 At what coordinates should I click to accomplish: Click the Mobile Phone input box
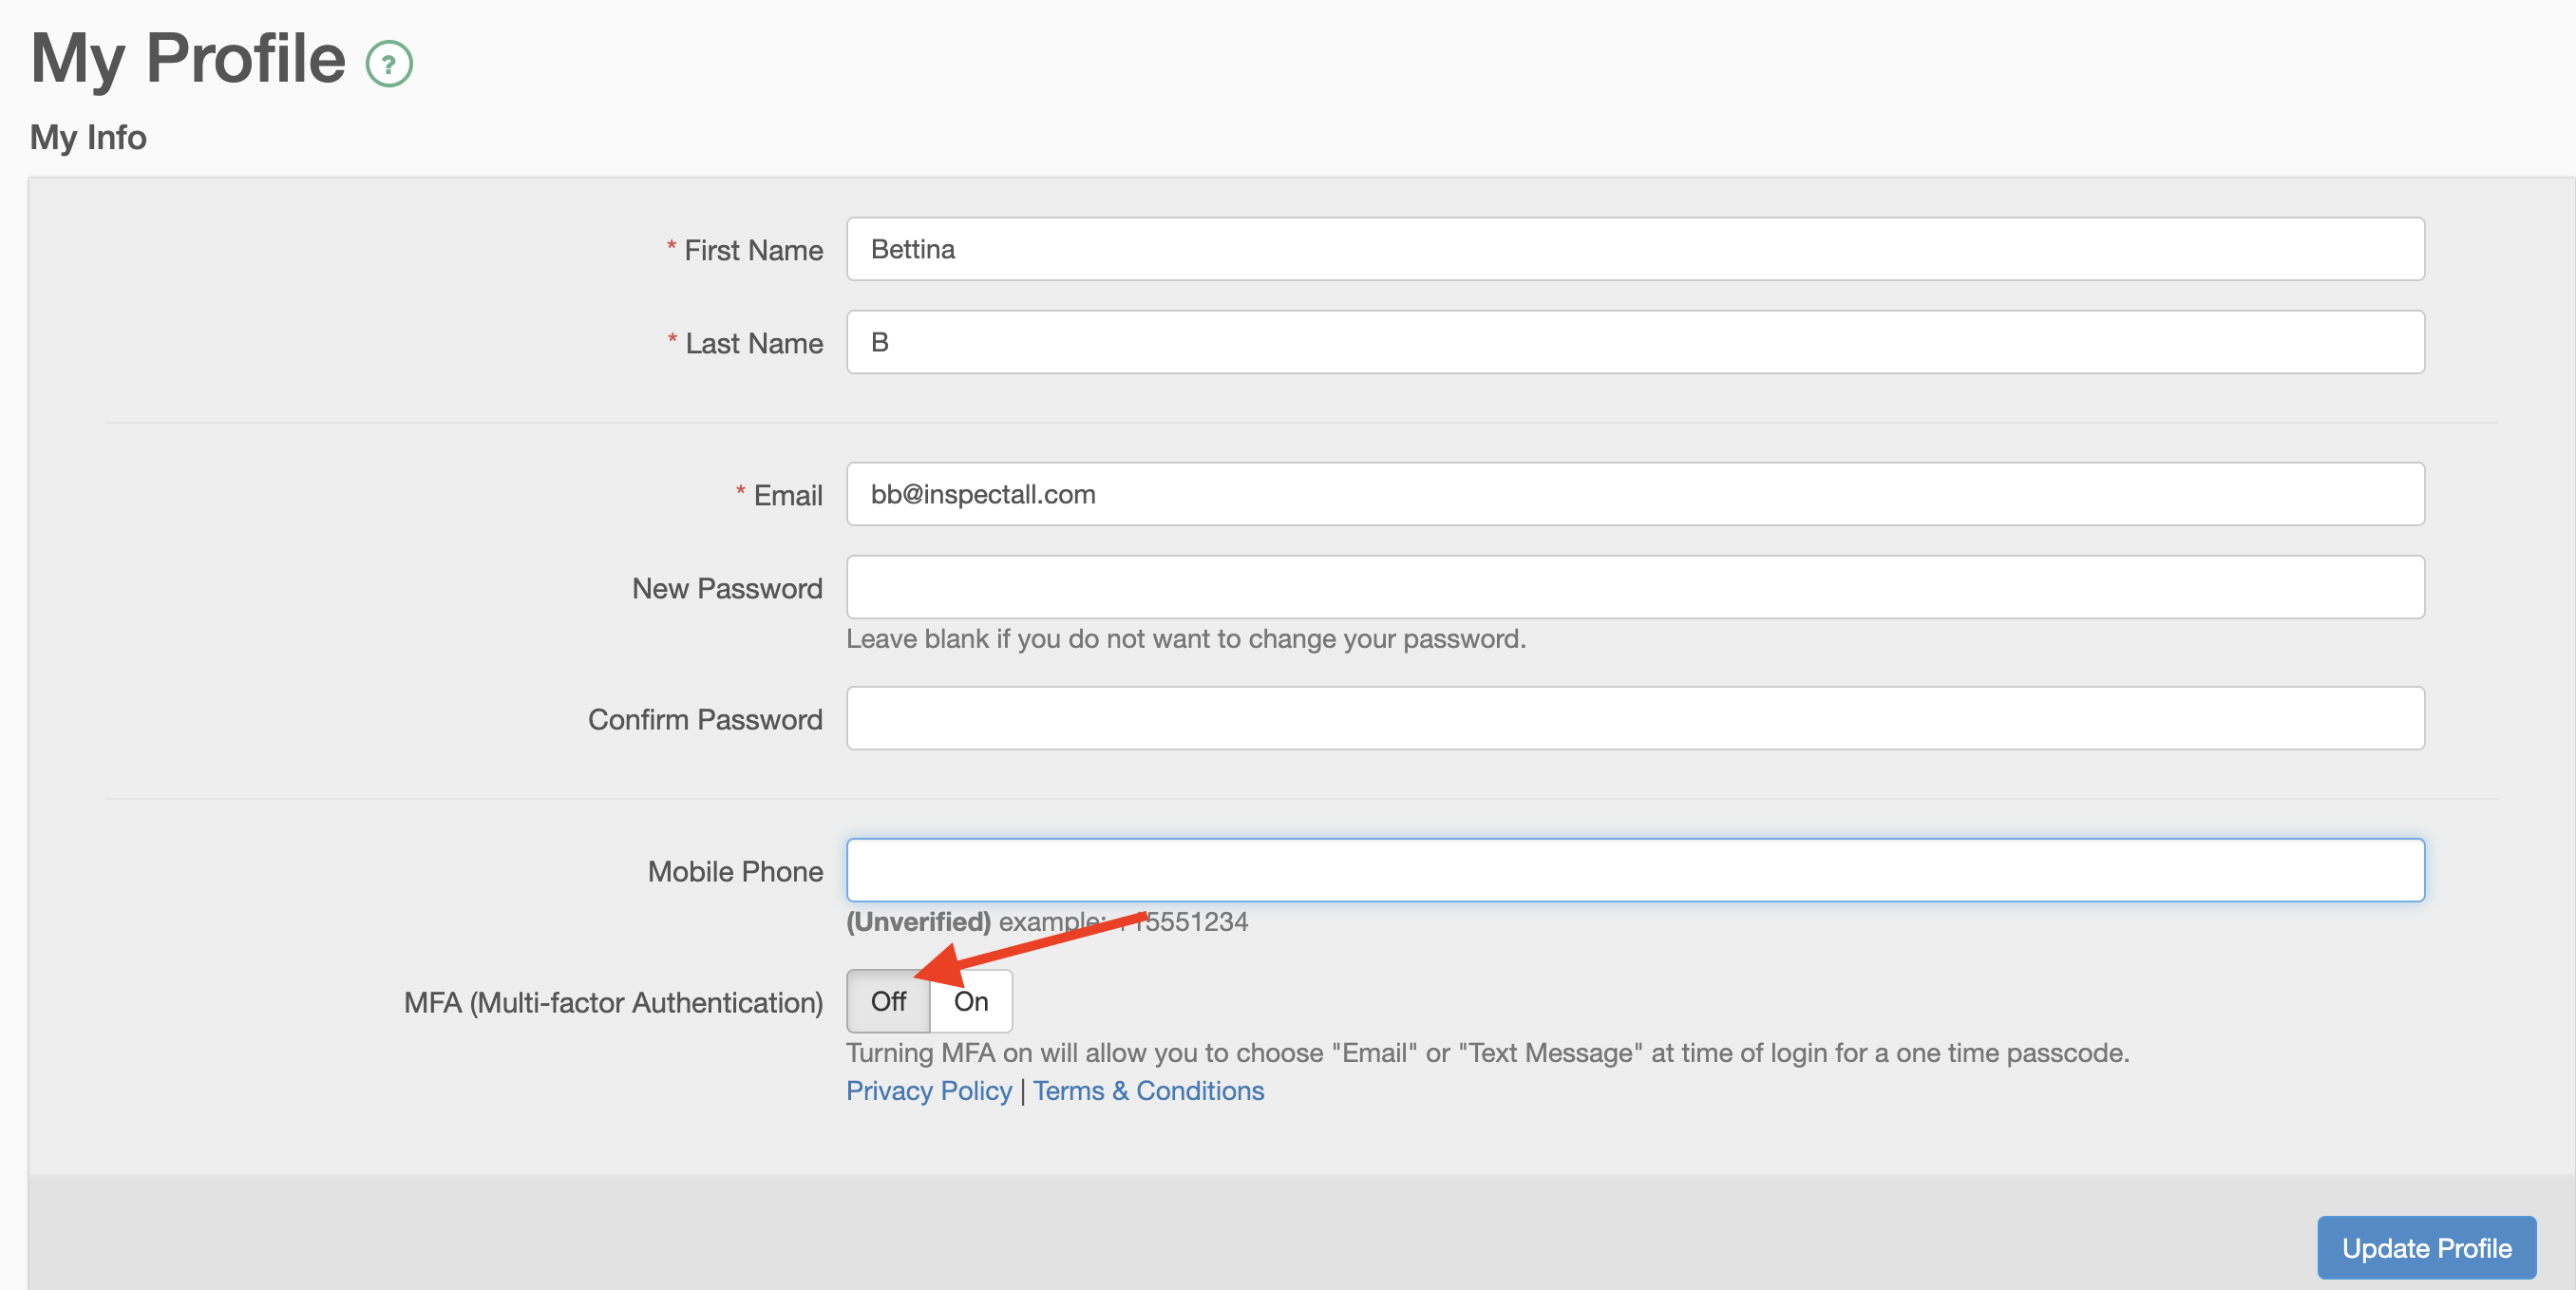(1635, 870)
